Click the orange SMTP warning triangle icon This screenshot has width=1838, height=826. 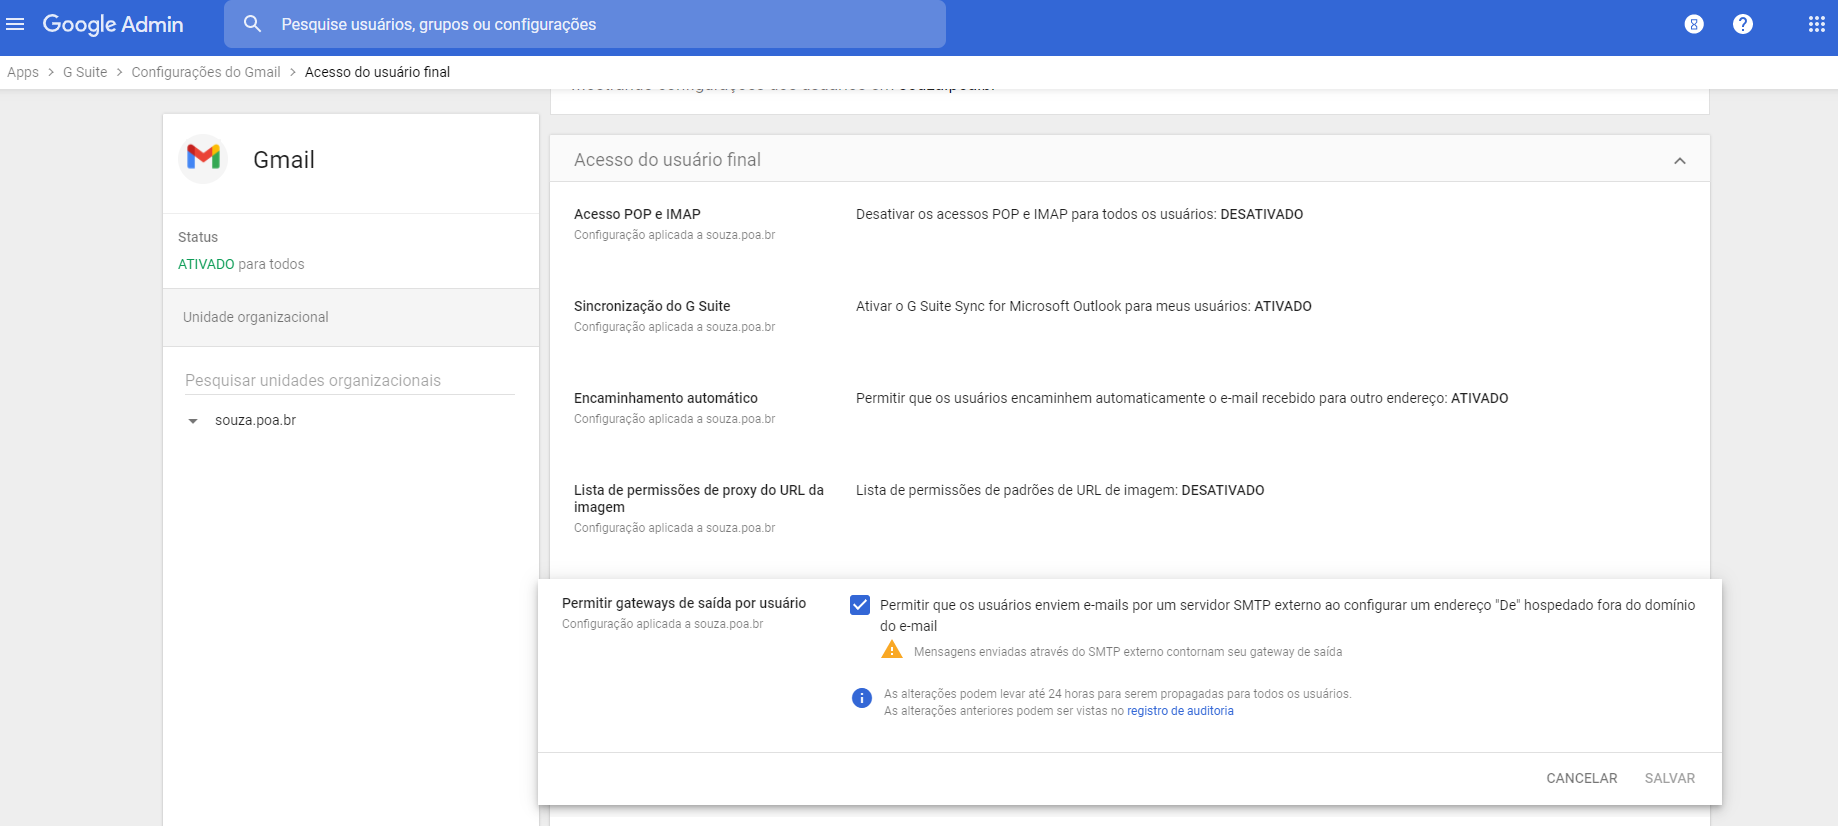tap(891, 650)
